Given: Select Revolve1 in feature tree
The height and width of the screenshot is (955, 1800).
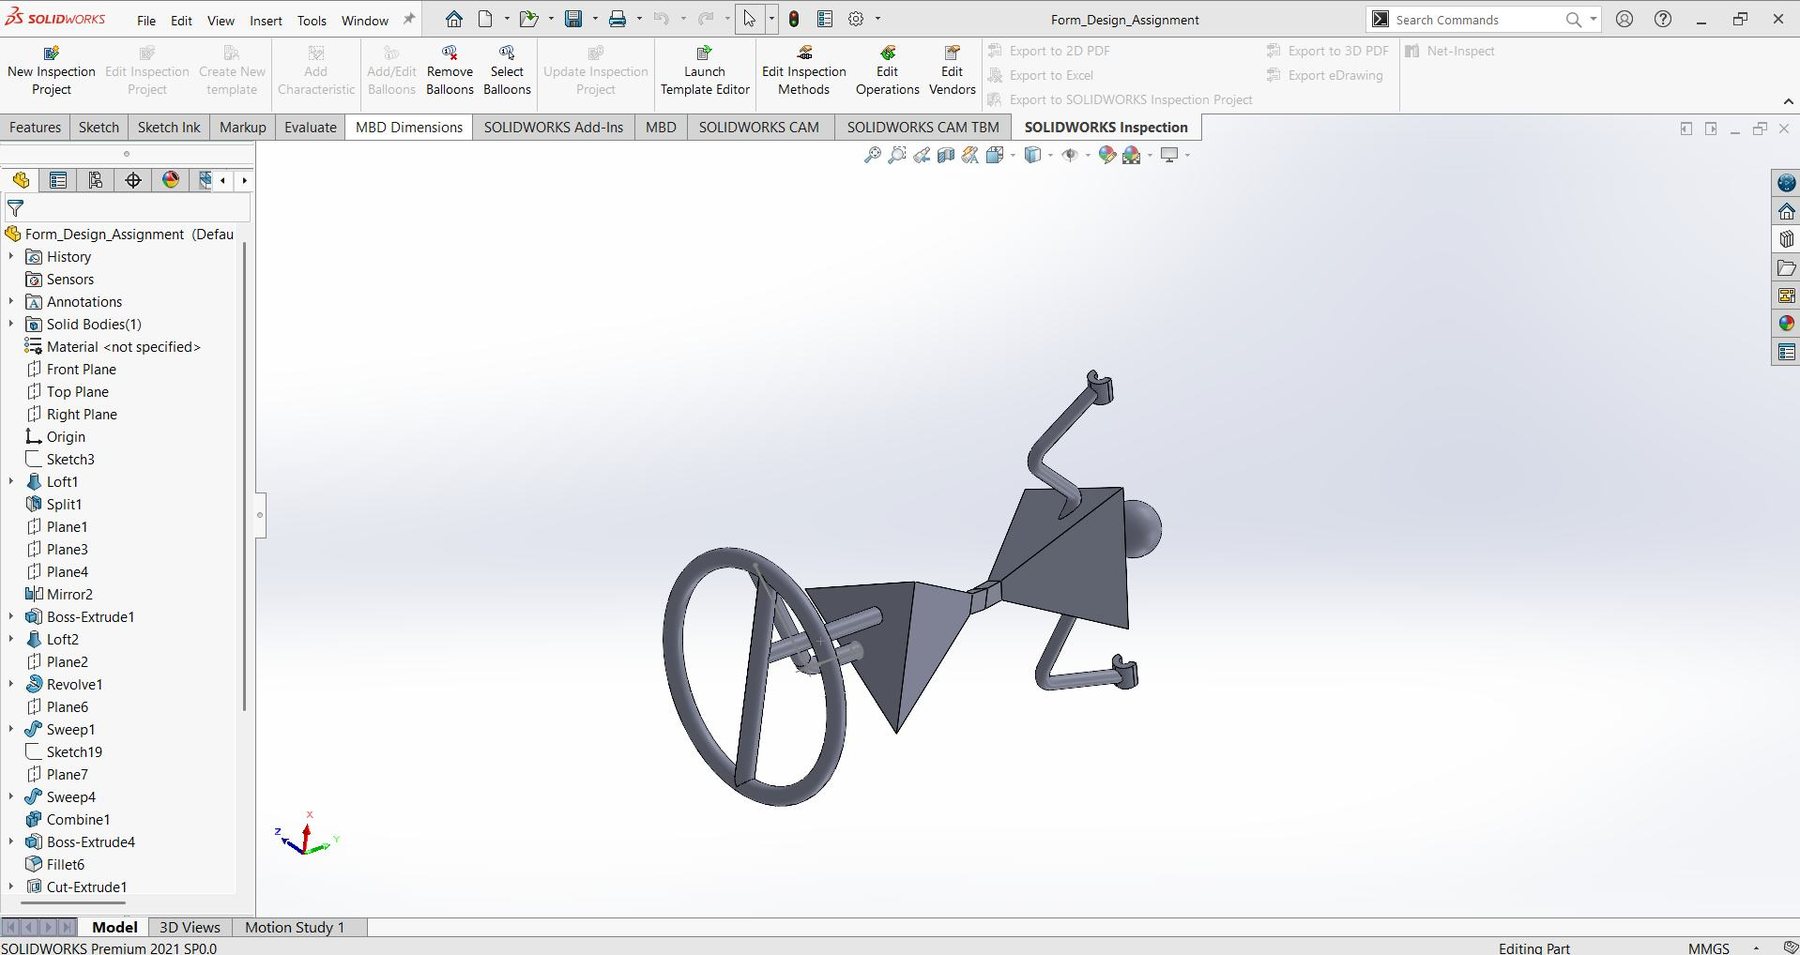Looking at the screenshot, I should tap(74, 684).
